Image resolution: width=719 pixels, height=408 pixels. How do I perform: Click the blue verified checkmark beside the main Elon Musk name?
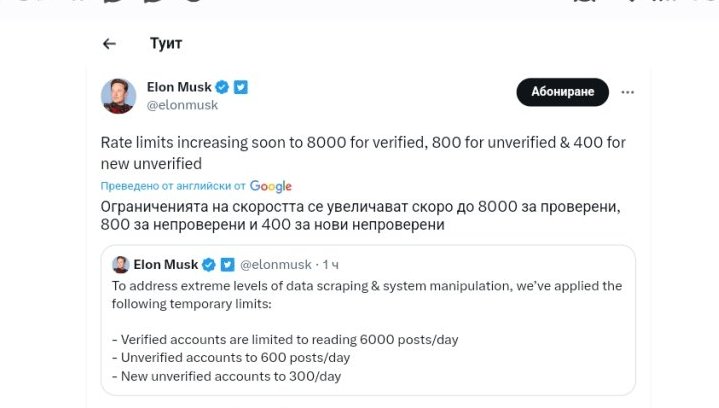click(x=223, y=87)
